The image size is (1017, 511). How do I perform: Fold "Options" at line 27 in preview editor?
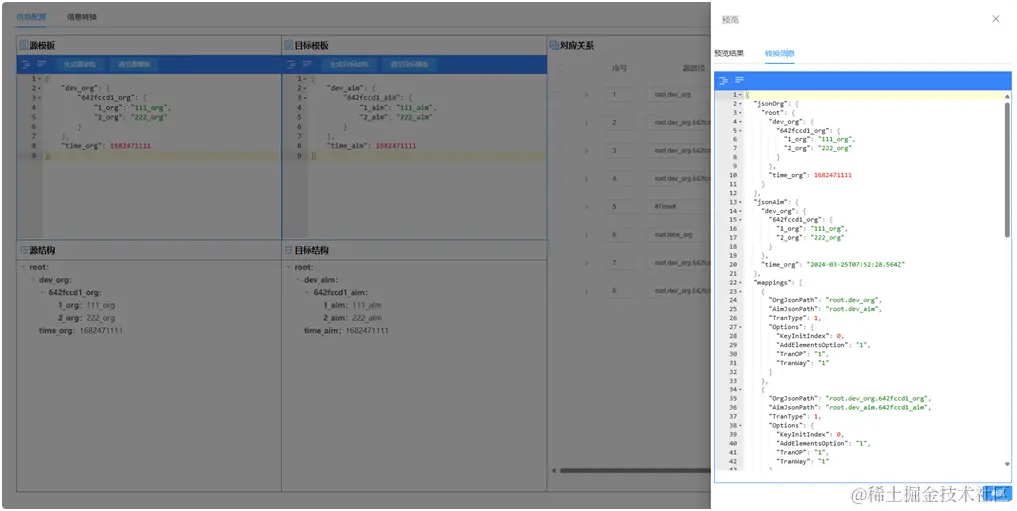(741, 327)
